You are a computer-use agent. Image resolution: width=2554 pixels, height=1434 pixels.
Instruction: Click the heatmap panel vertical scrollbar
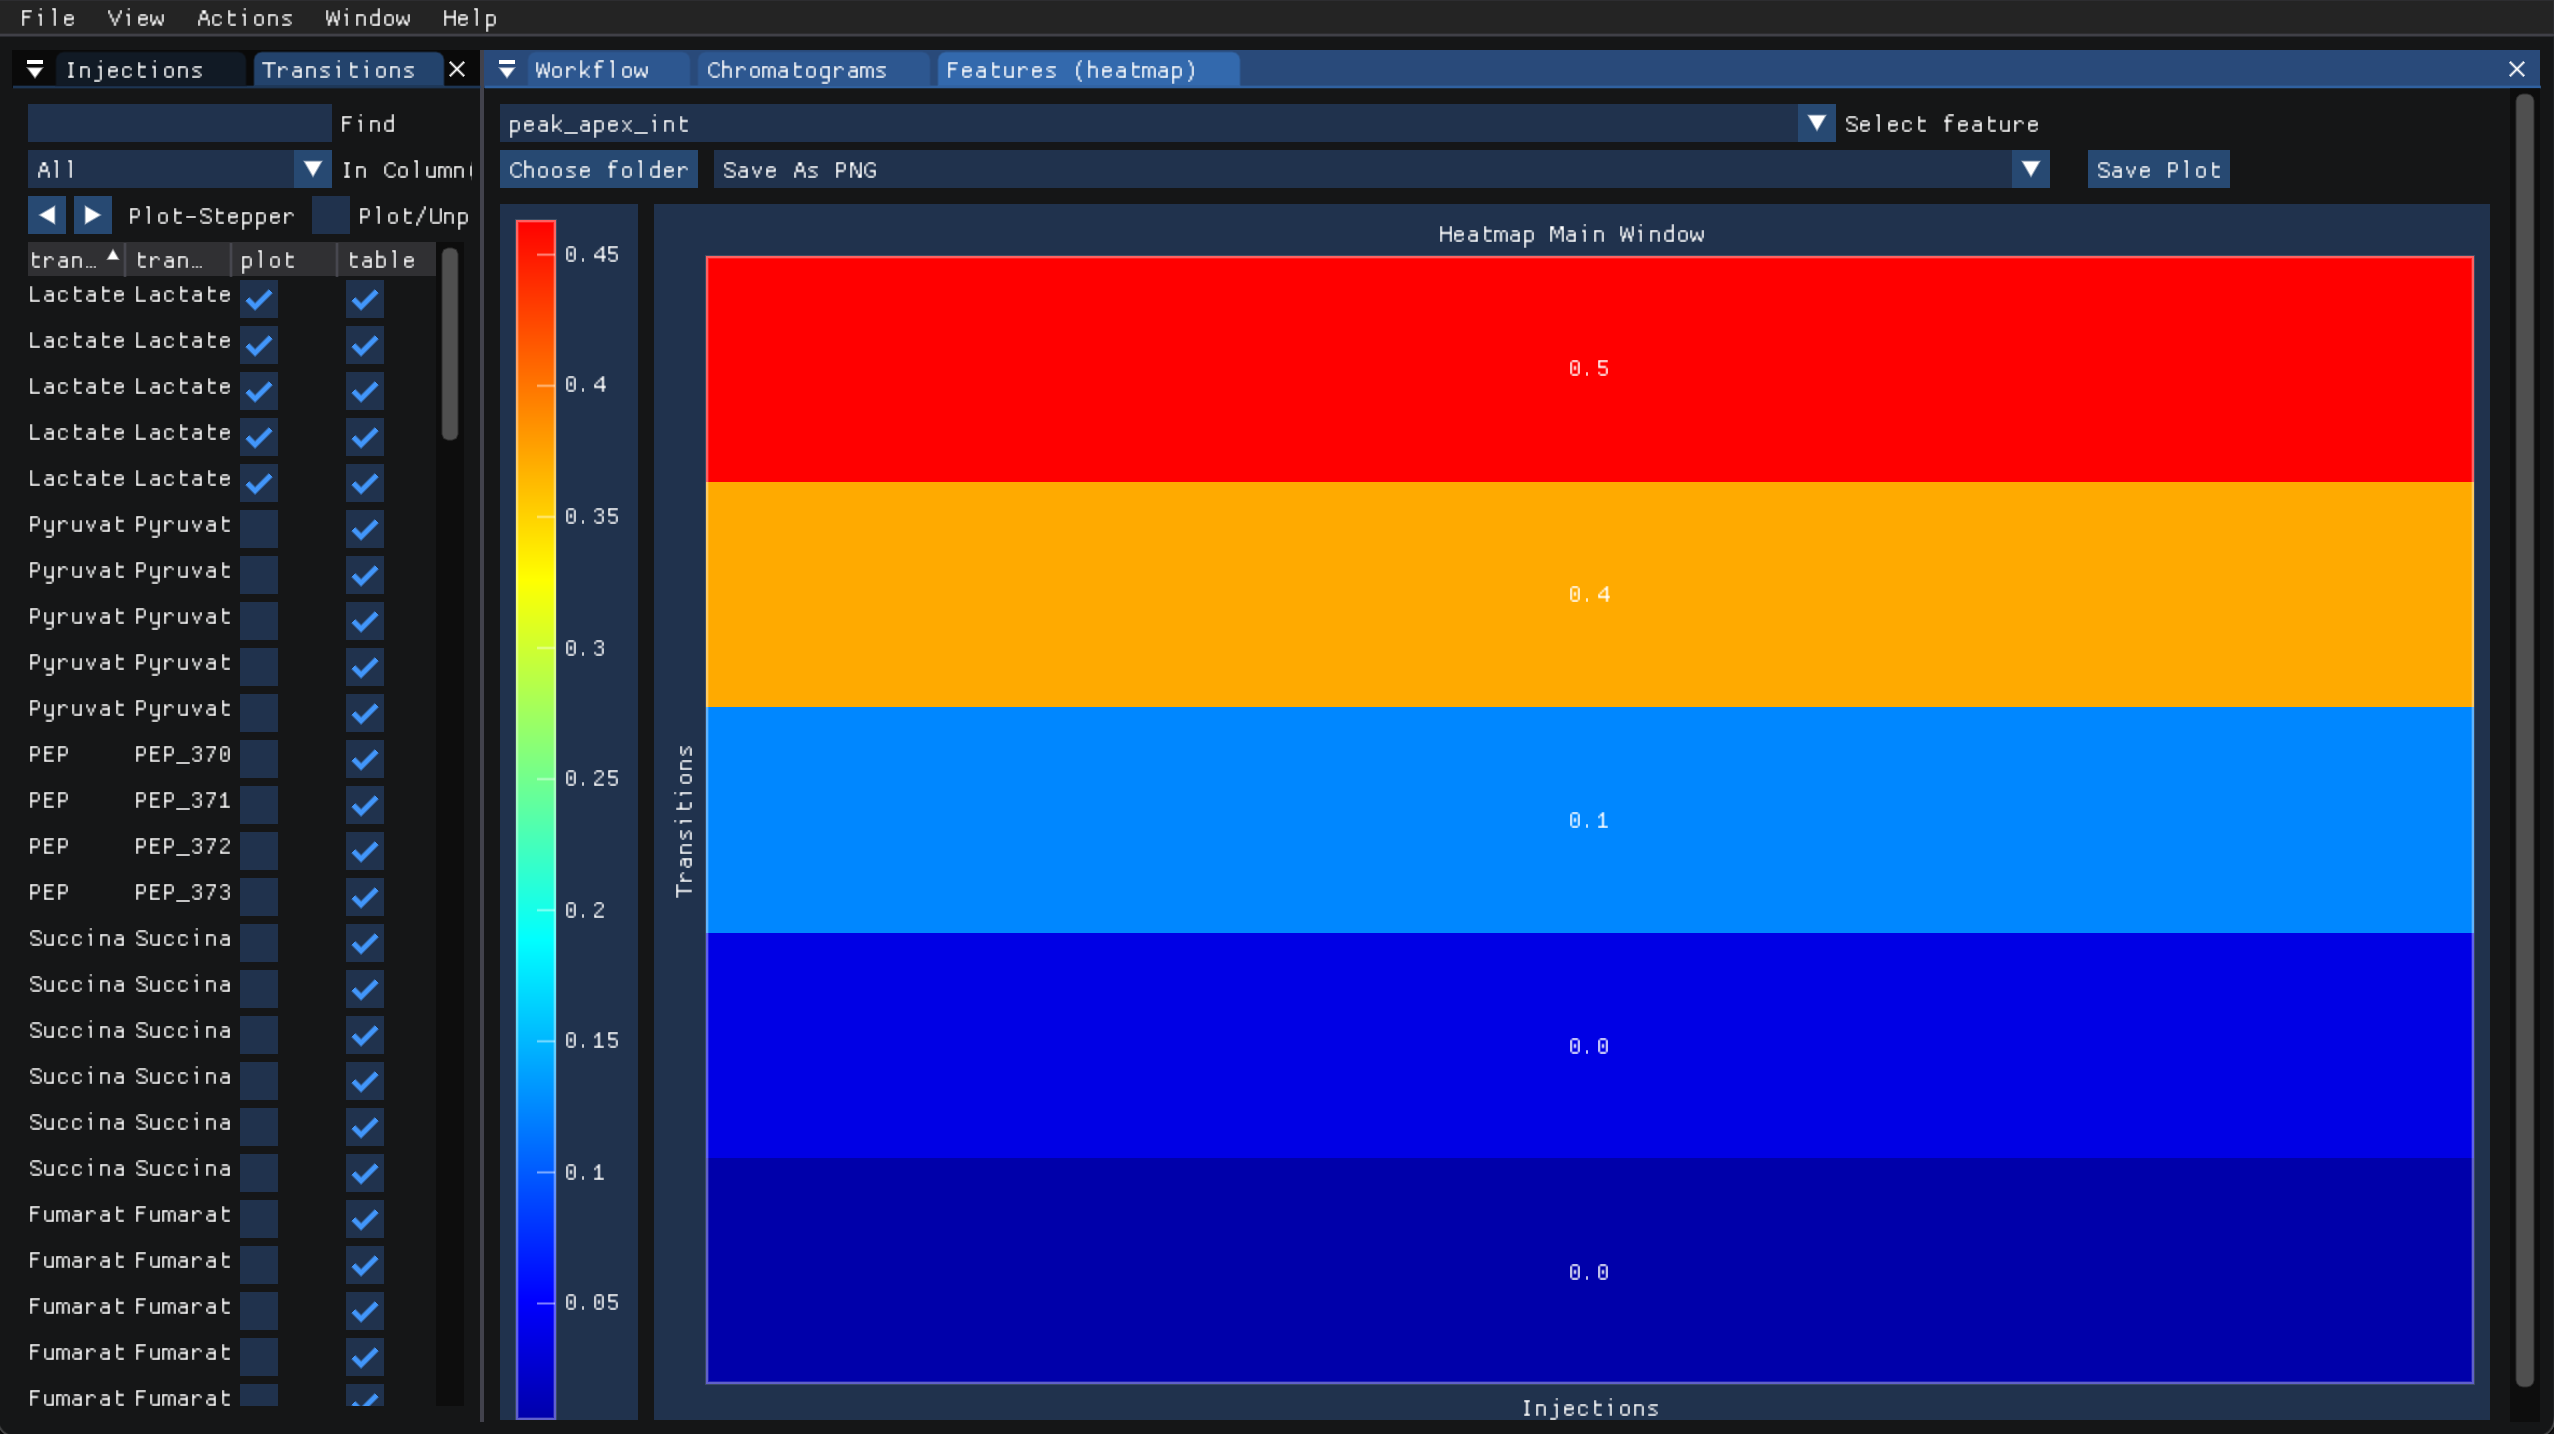click(x=2525, y=740)
